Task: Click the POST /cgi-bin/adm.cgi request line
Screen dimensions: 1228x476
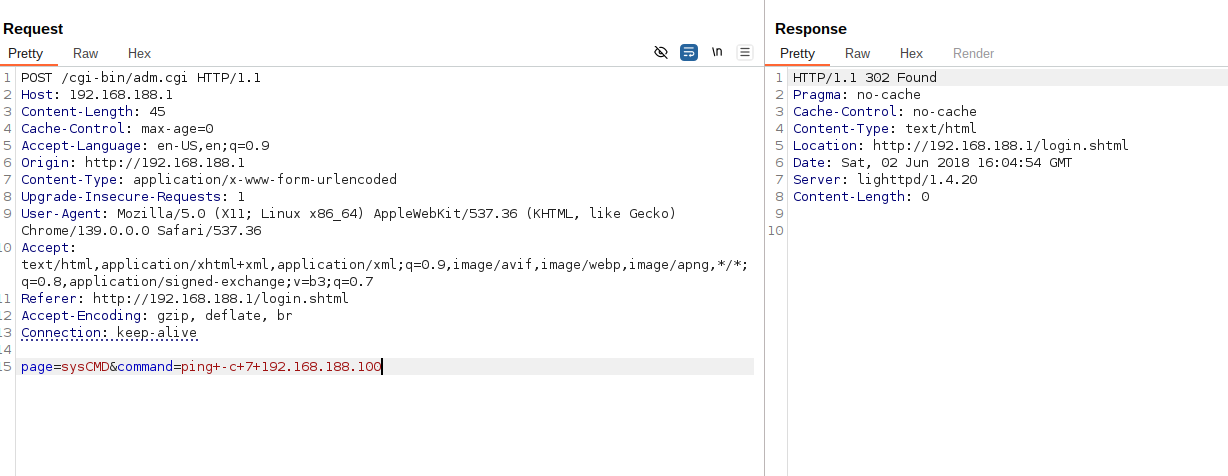Action: (140, 77)
